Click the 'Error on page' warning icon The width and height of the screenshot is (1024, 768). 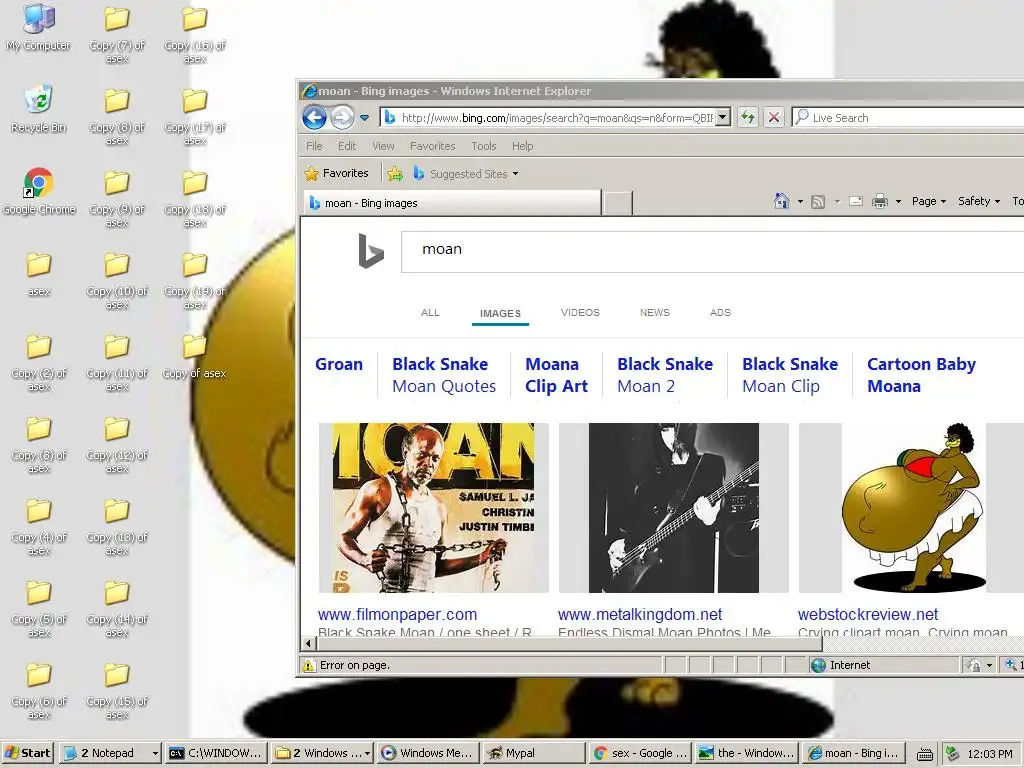(308, 665)
